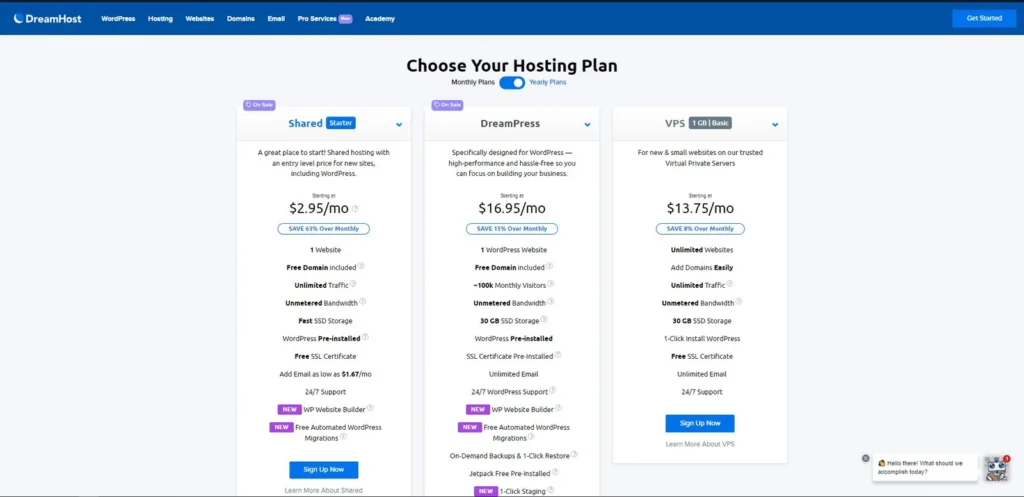Open the Websites menu

point(200,19)
